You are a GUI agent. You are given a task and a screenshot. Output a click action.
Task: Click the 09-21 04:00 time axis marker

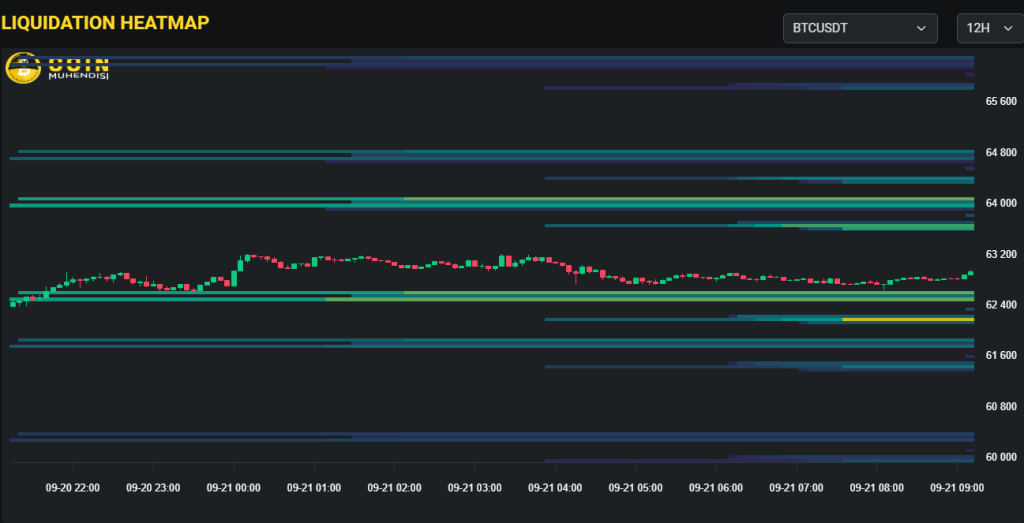(554, 488)
